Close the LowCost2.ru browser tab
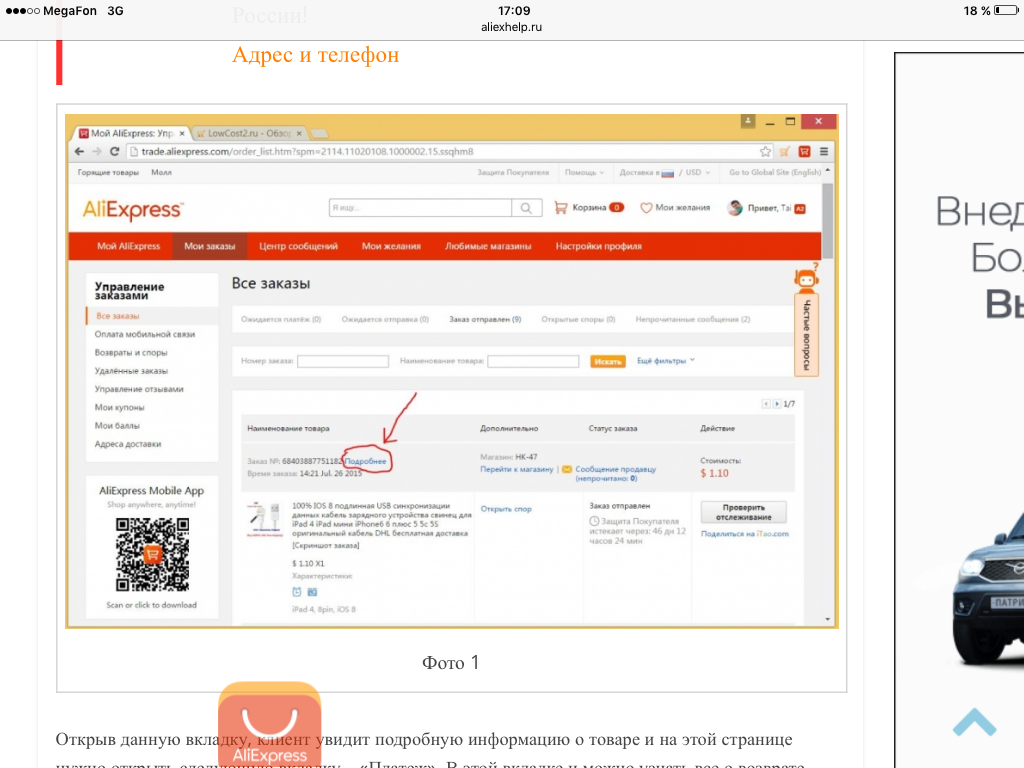The height and width of the screenshot is (768, 1024). [x=299, y=133]
